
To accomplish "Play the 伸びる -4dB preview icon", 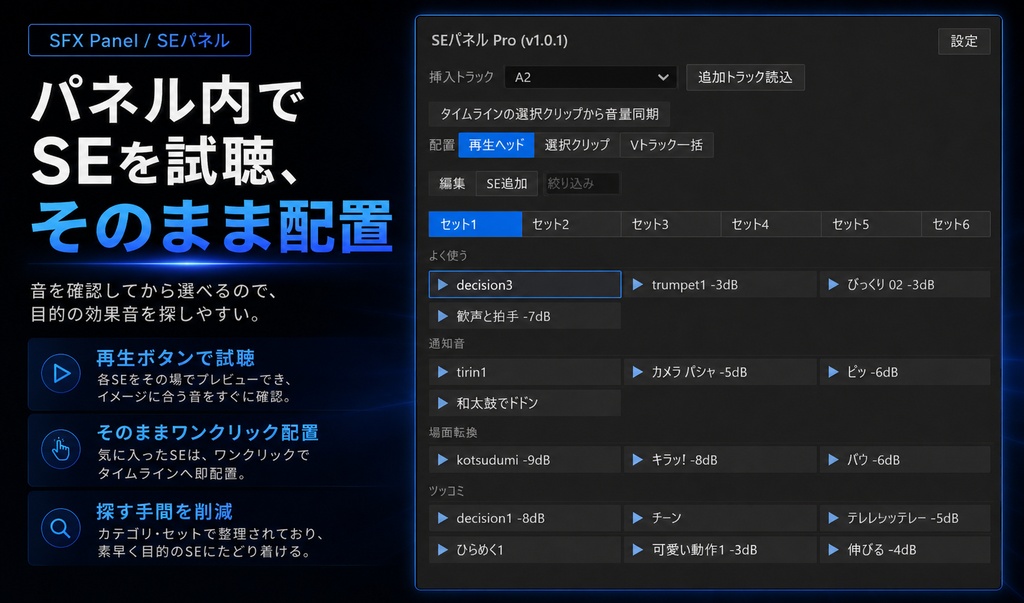I will [x=833, y=550].
